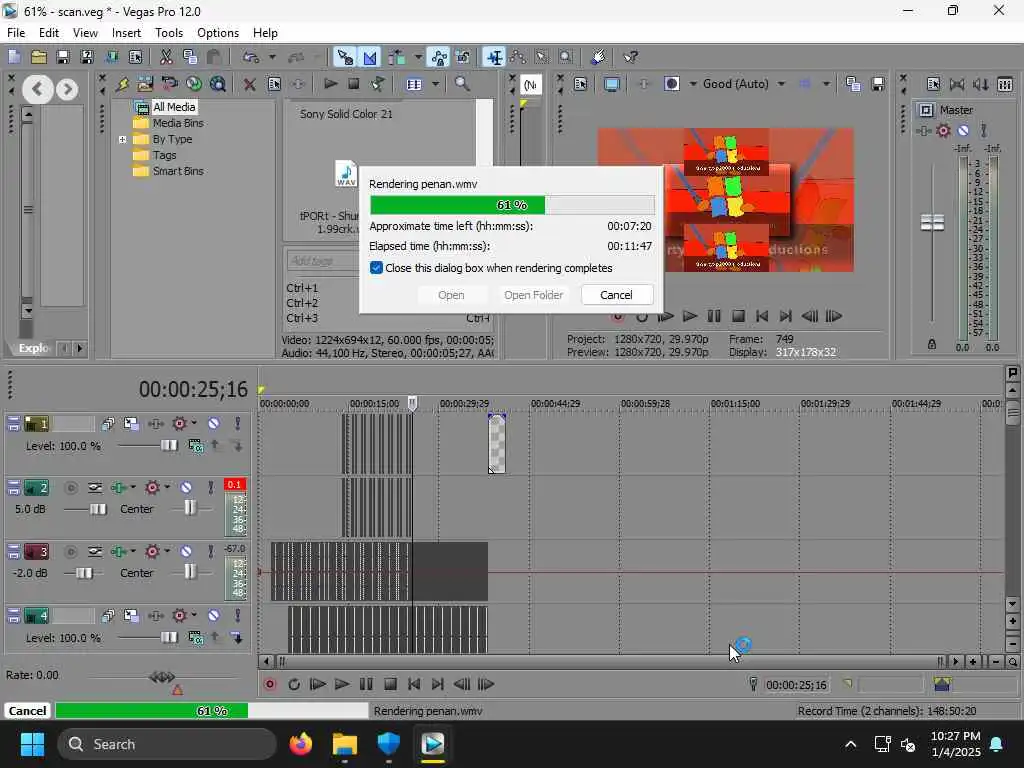
Task: Click Save Snapshot to File icon
Action: click(878, 84)
